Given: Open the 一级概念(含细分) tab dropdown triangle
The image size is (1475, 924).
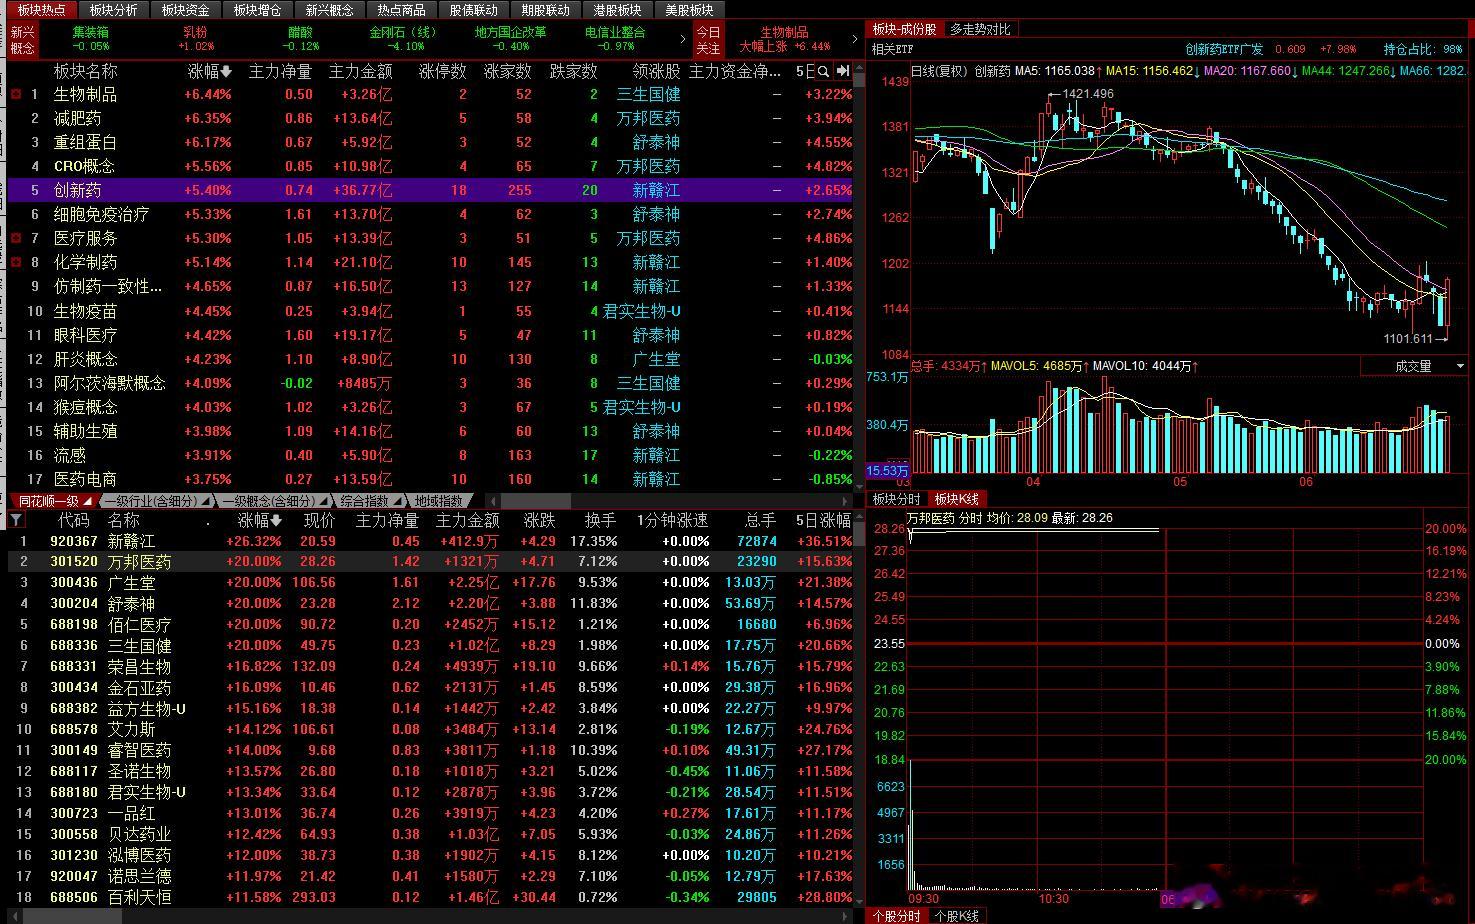Looking at the screenshot, I should click(x=323, y=501).
